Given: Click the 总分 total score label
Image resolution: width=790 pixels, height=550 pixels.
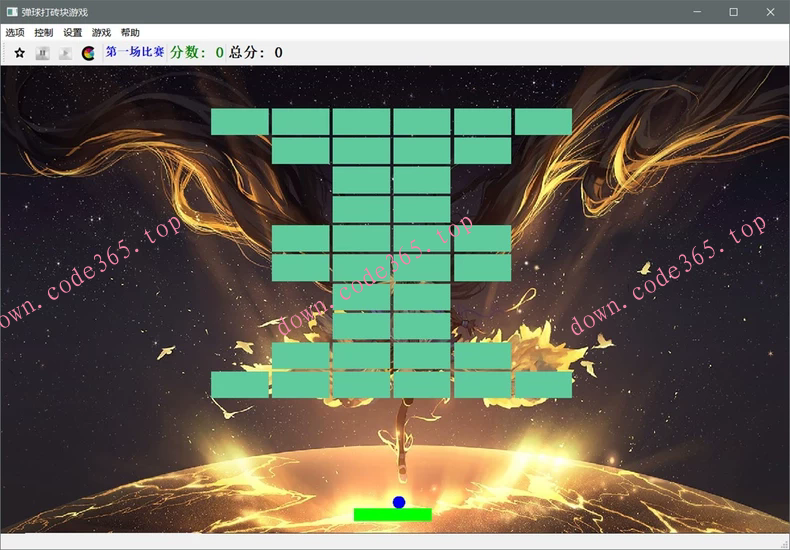Looking at the screenshot, I should pyautogui.click(x=256, y=52).
